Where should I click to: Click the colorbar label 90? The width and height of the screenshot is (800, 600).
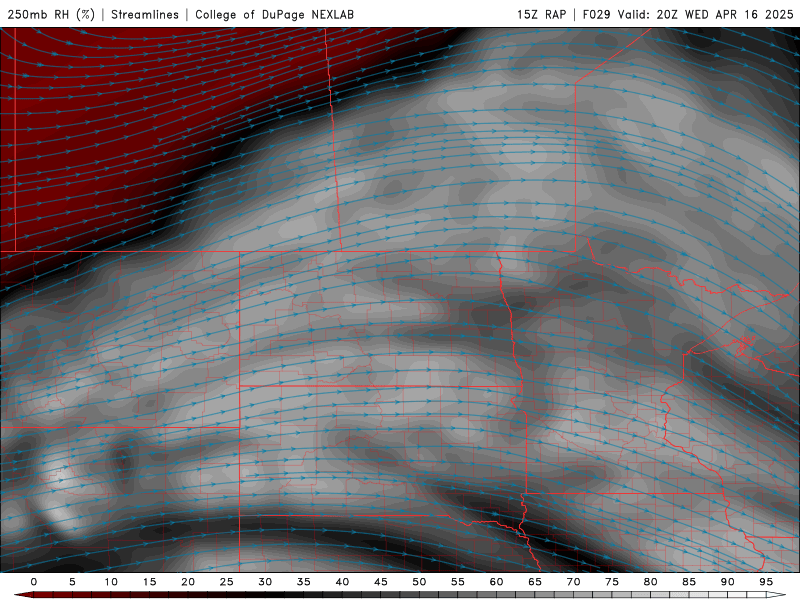pyautogui.click(x=728, y=582)
